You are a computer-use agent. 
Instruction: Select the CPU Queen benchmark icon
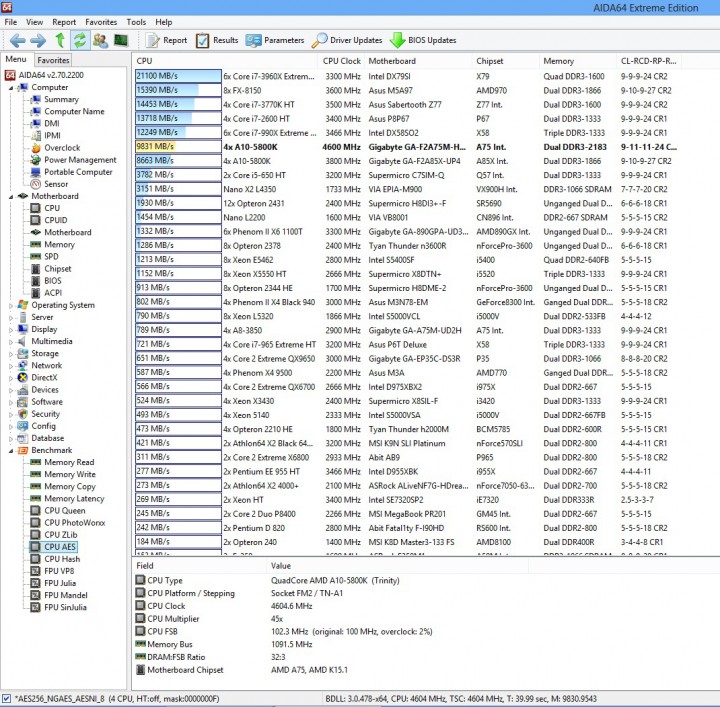coord(36,511)
